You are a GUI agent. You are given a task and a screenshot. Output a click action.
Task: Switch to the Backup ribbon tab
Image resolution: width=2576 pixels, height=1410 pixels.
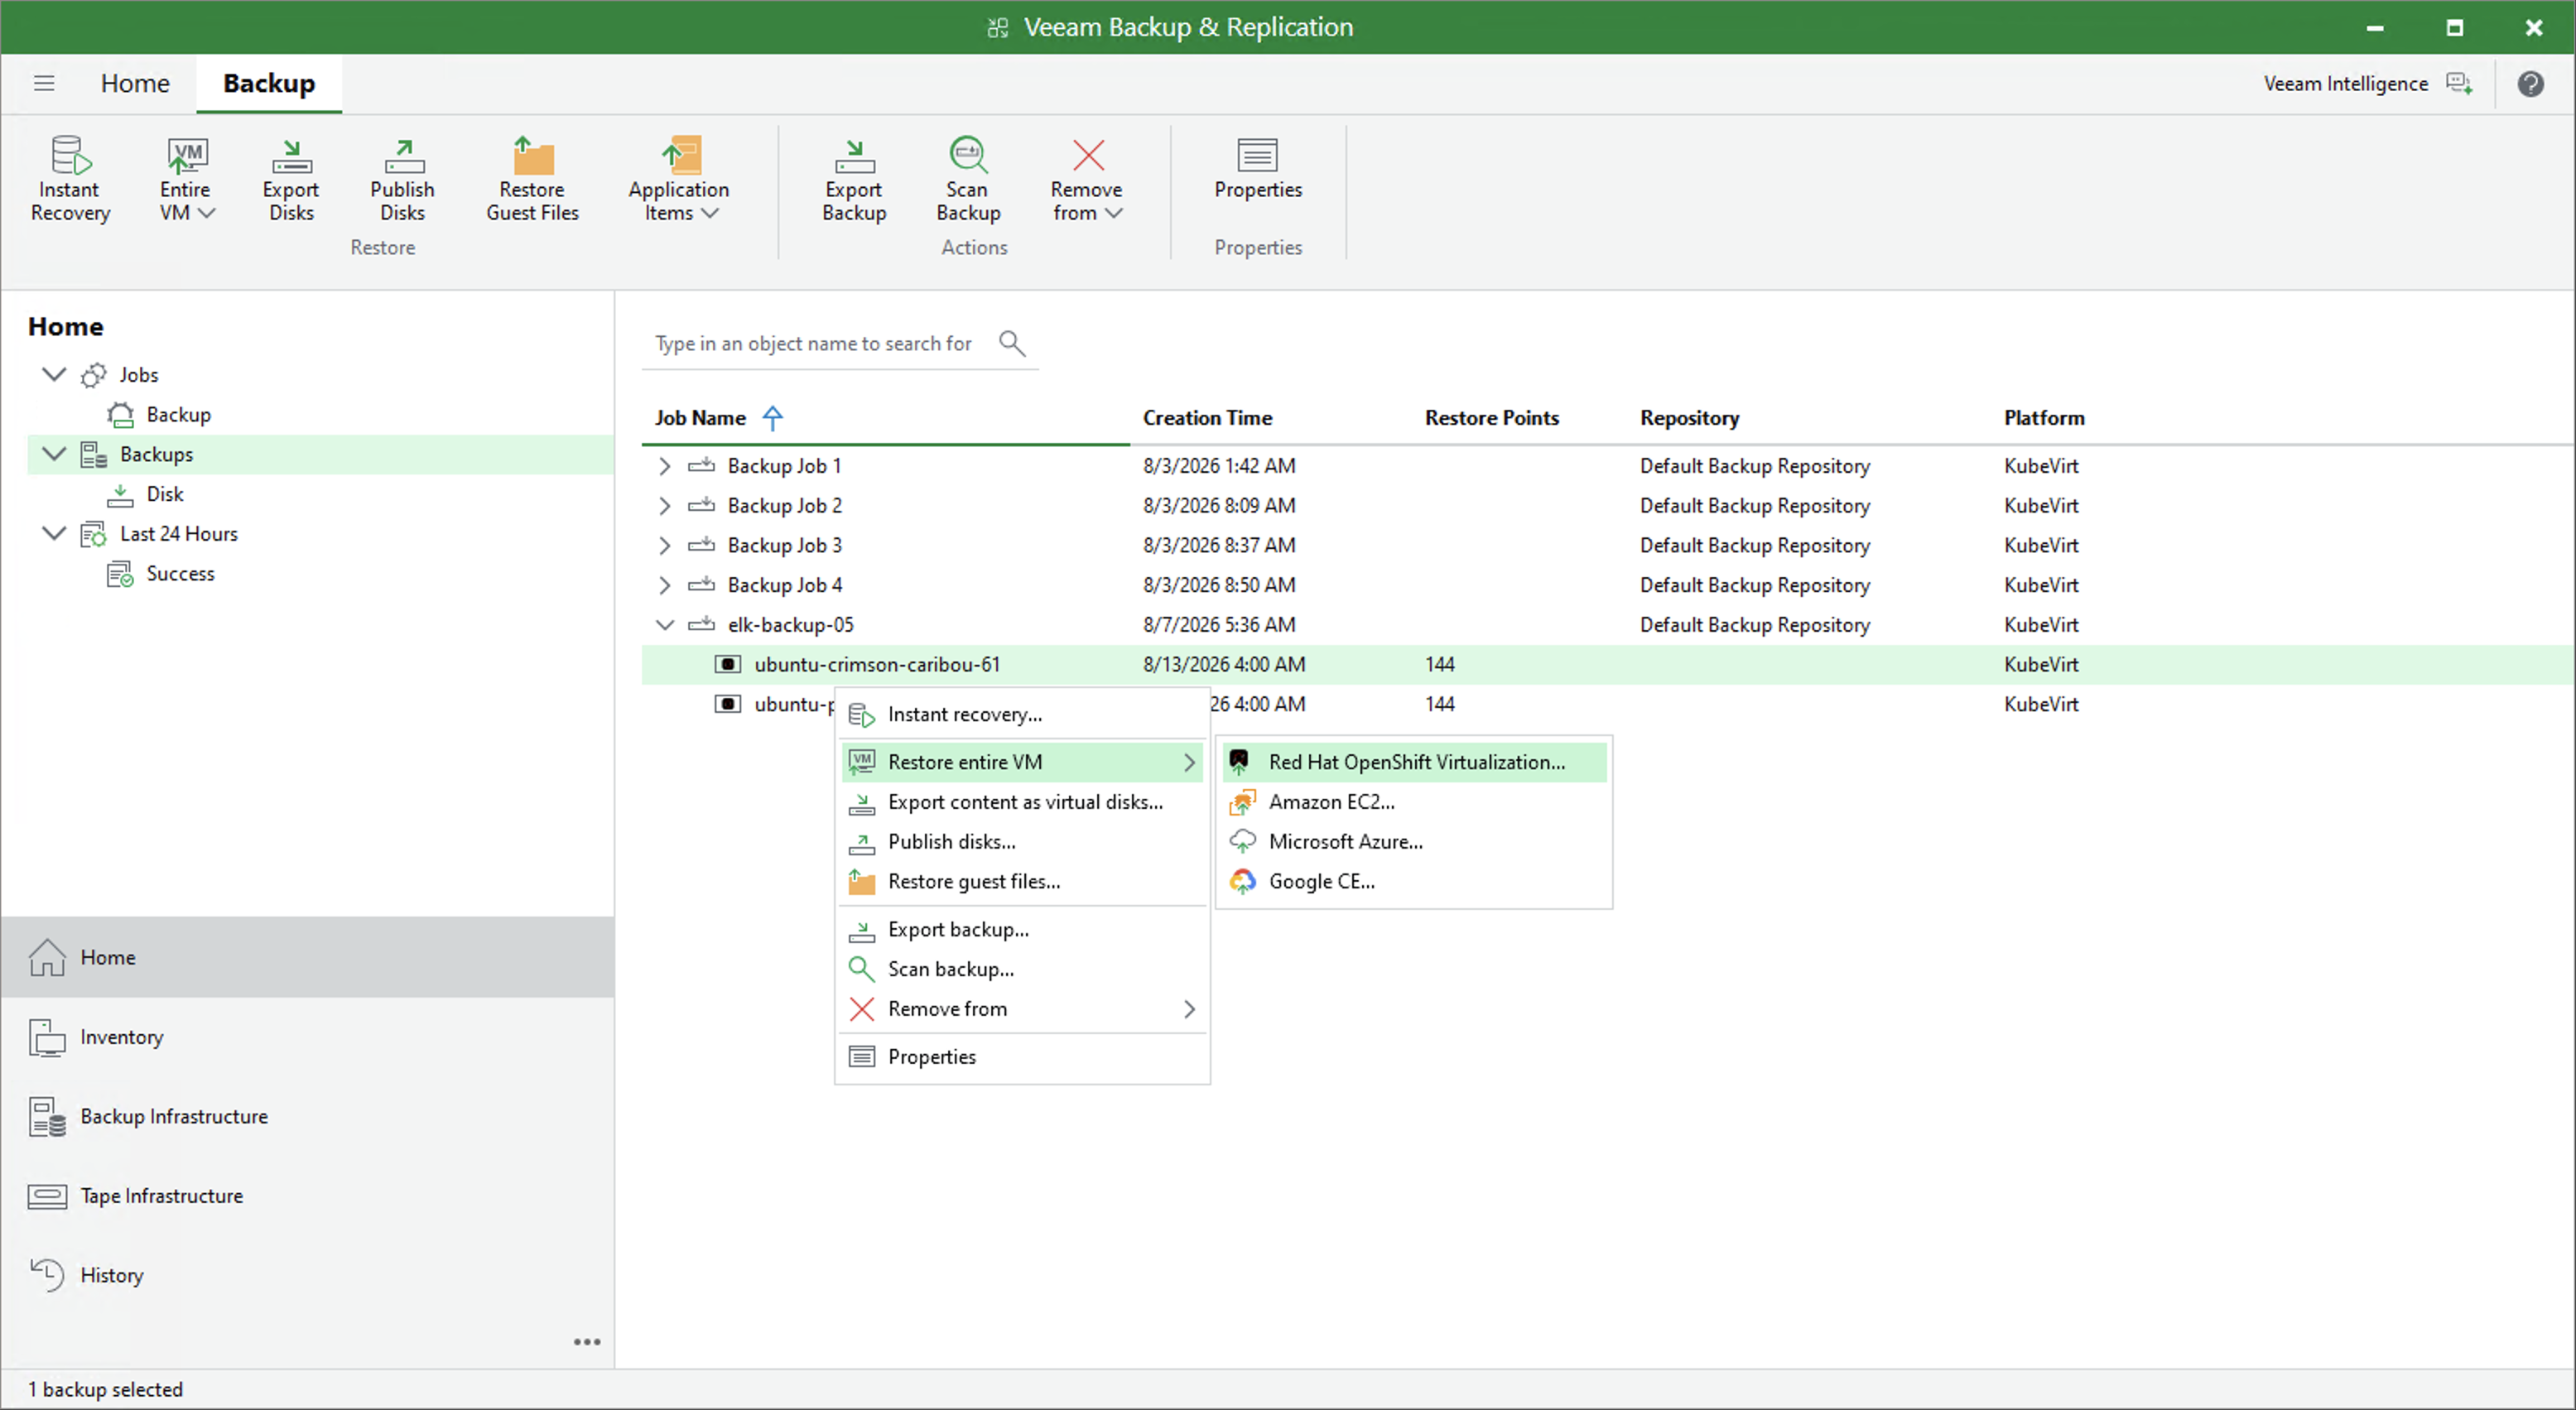[x=269, y=83]
